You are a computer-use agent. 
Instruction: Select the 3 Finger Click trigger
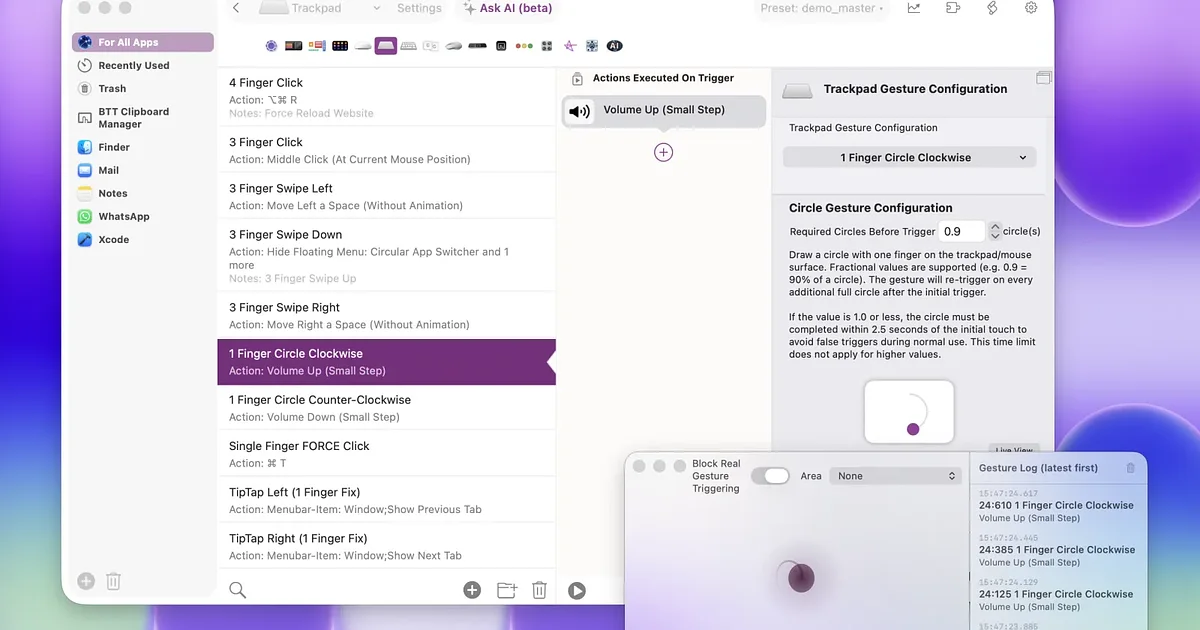tap(386, 150)
